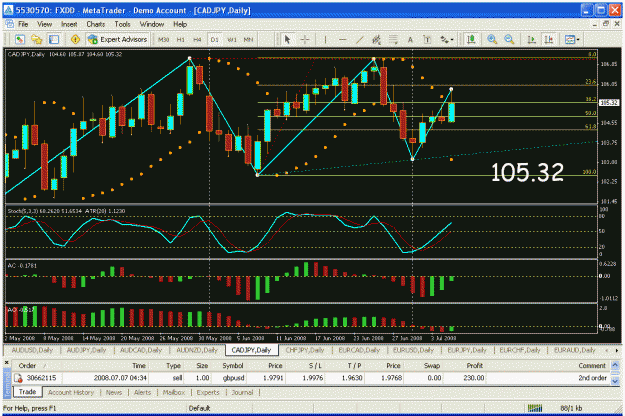Switch chart to MN monthly timeframe
The width and height of the screenshot is (625, 416).
pyautogui.click(x=248, y=40)
